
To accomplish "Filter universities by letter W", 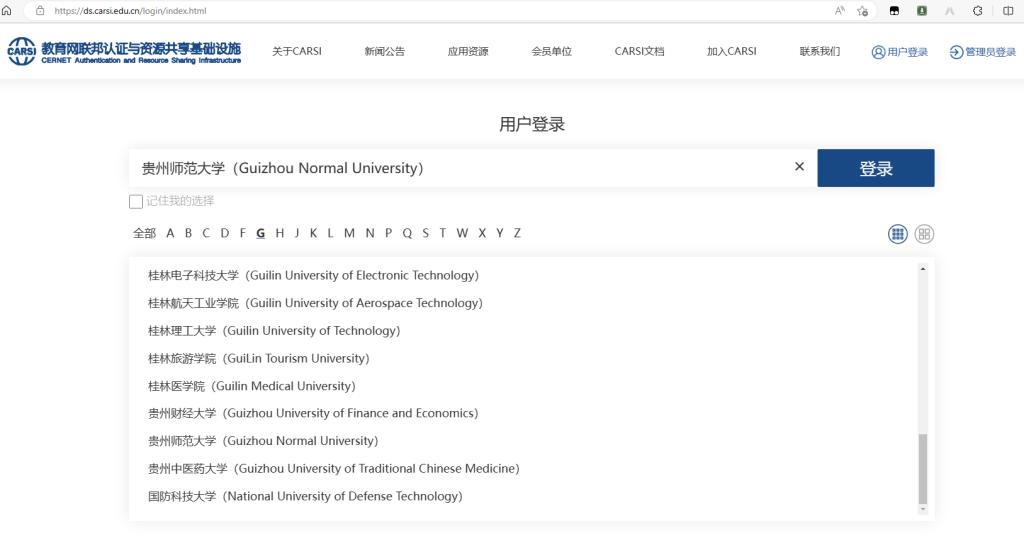I will point(462,233).
